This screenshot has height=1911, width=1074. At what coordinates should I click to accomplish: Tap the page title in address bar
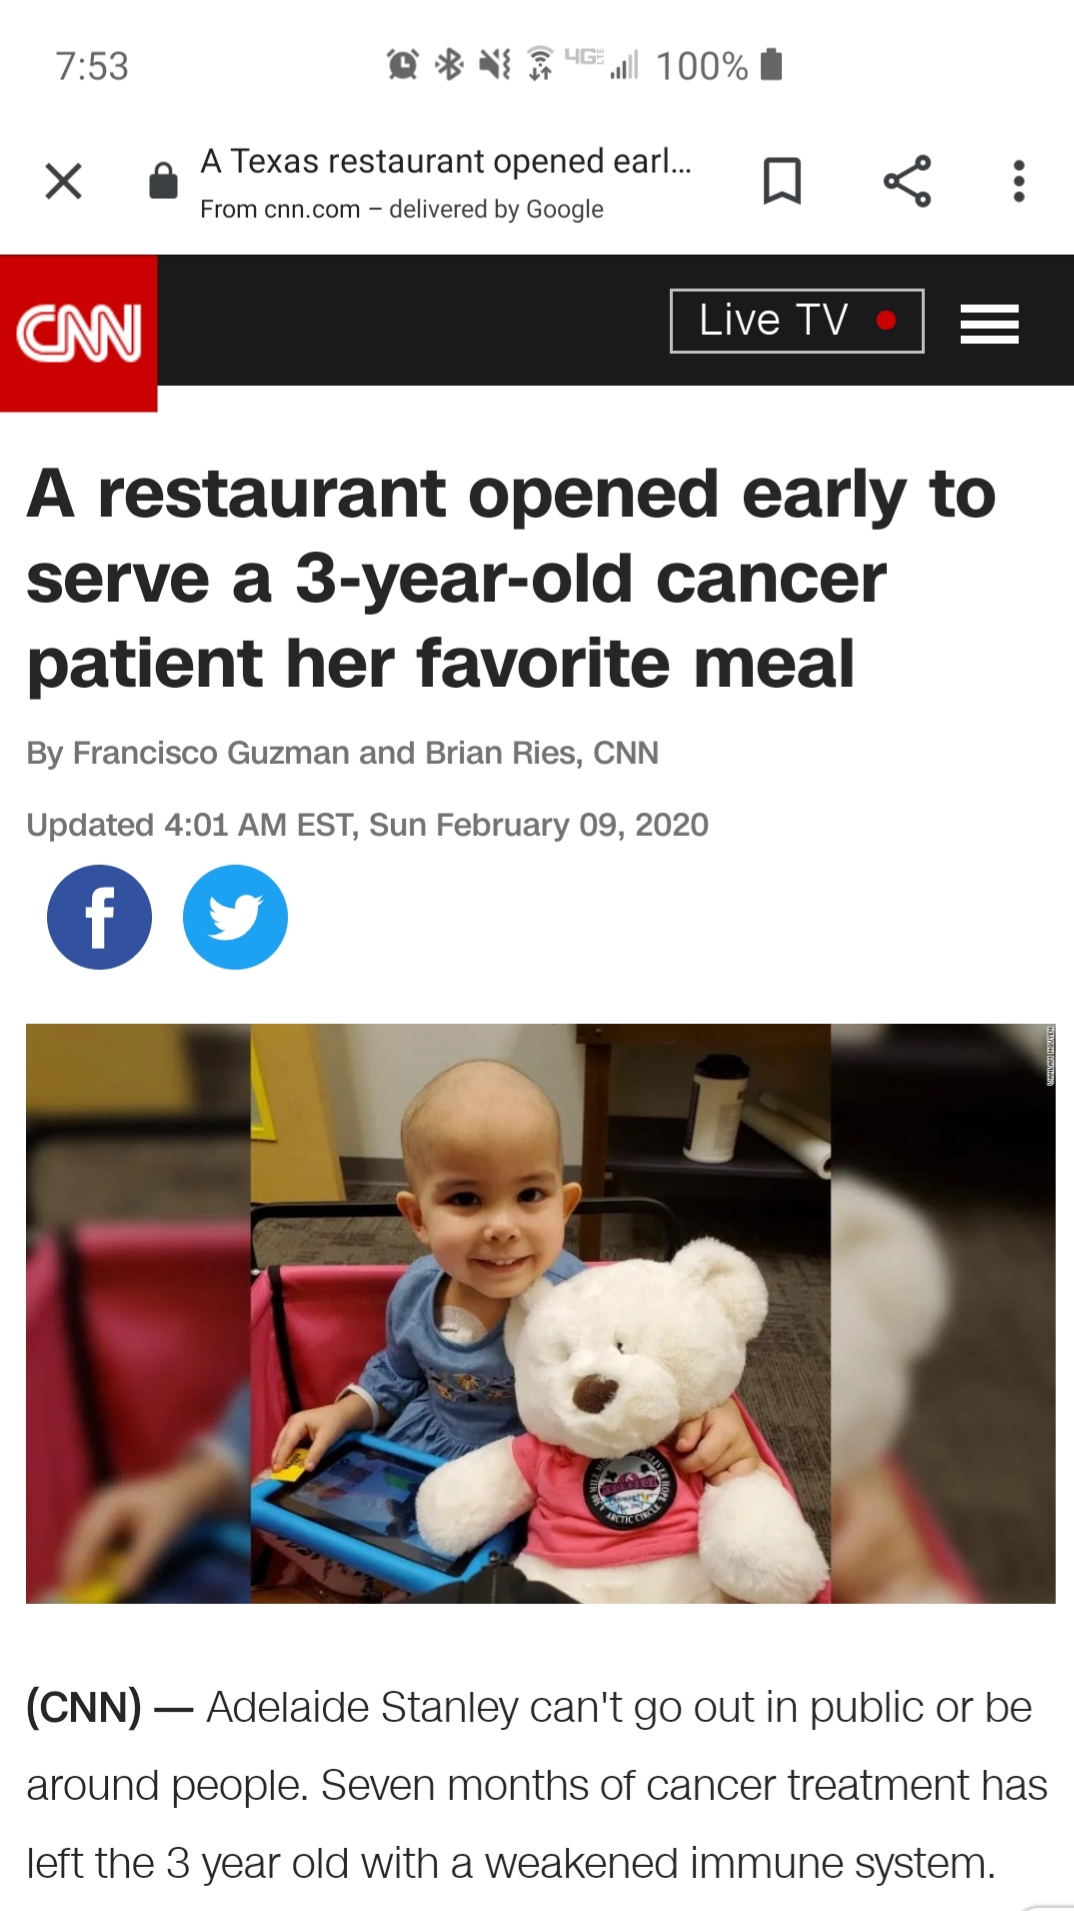446,161
